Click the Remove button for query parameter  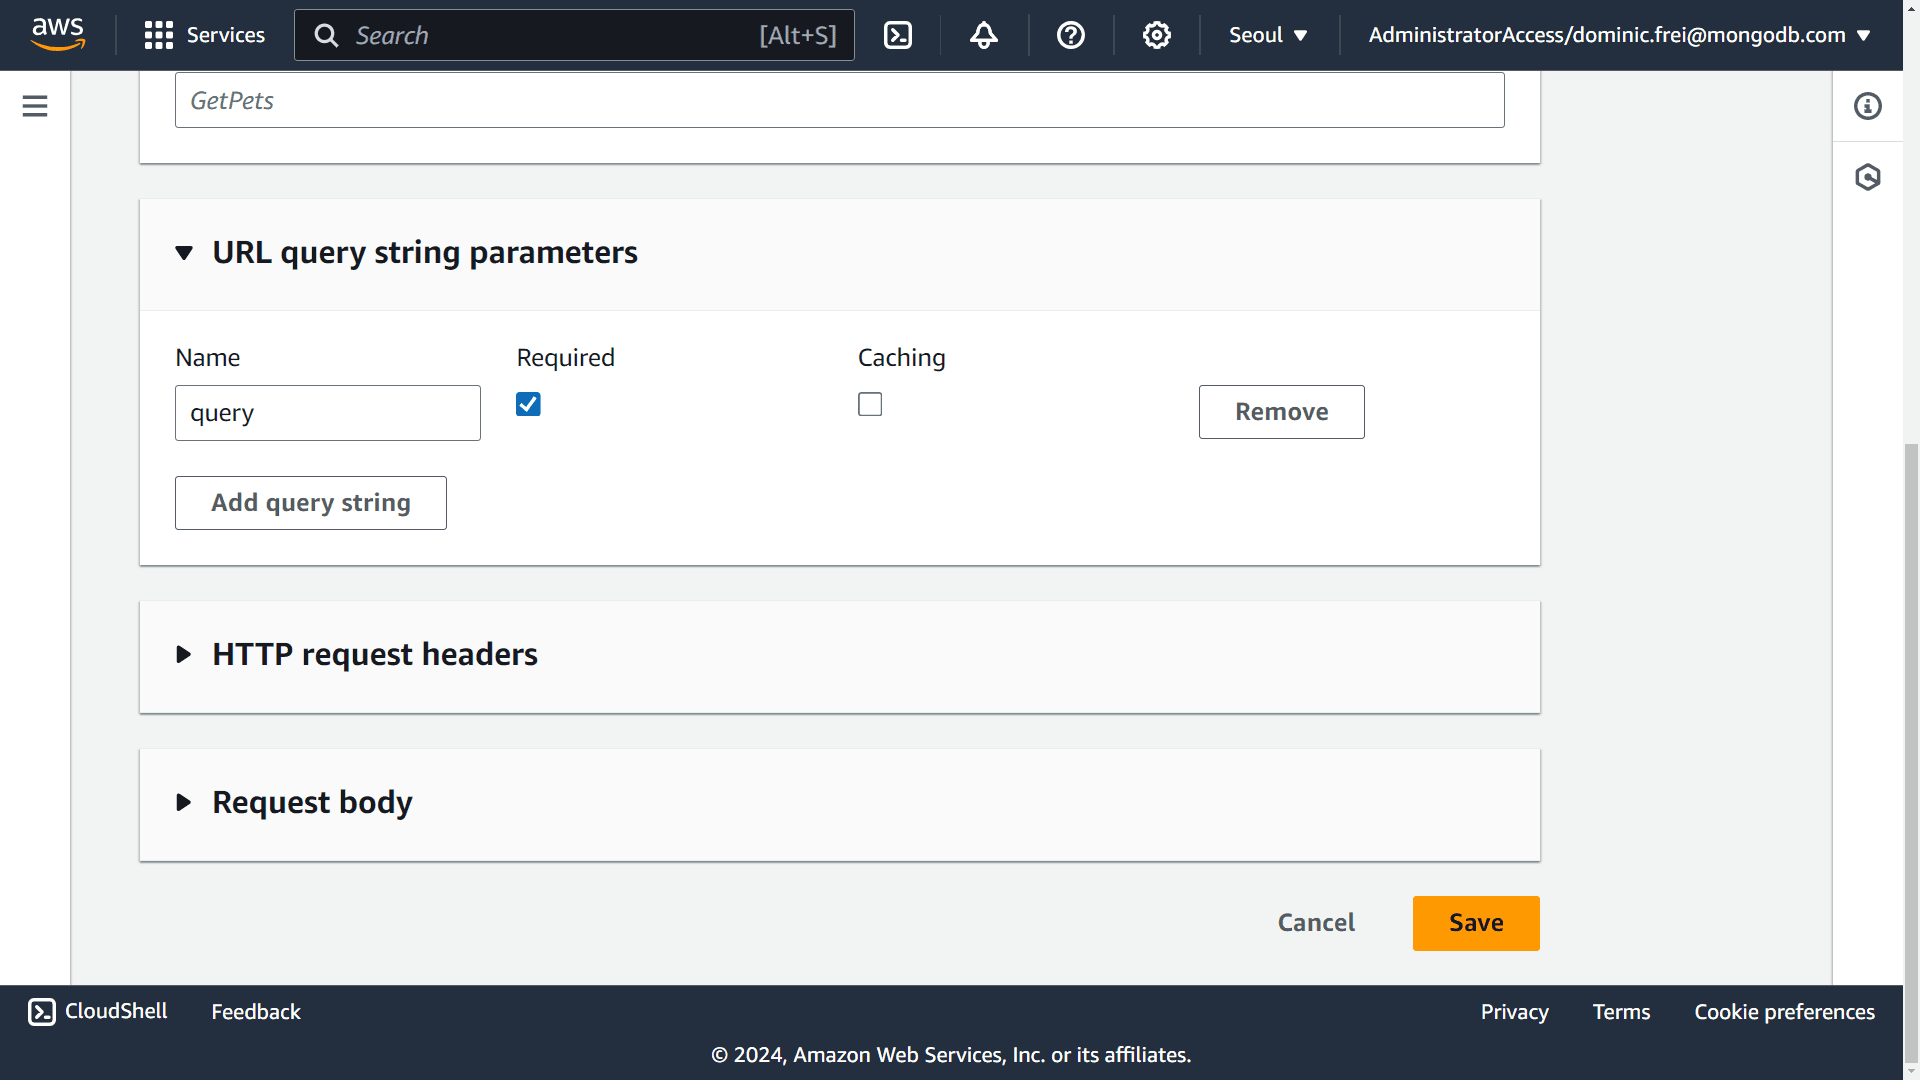pos(1280,410)
